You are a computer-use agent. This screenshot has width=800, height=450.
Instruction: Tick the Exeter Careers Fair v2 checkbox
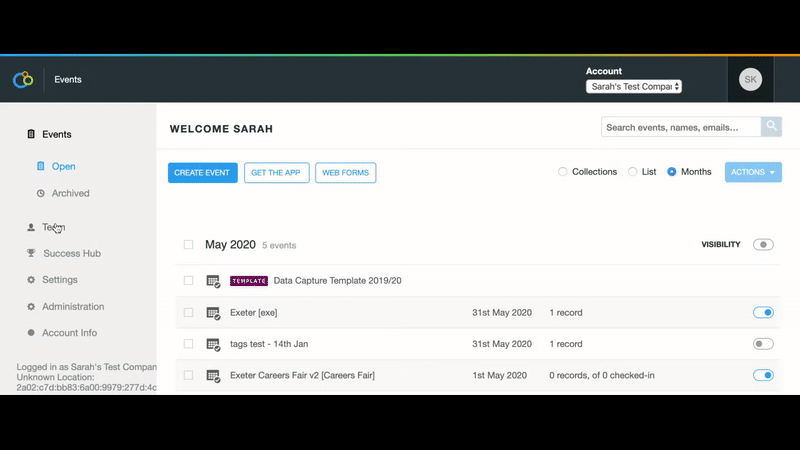coord(188,375)
